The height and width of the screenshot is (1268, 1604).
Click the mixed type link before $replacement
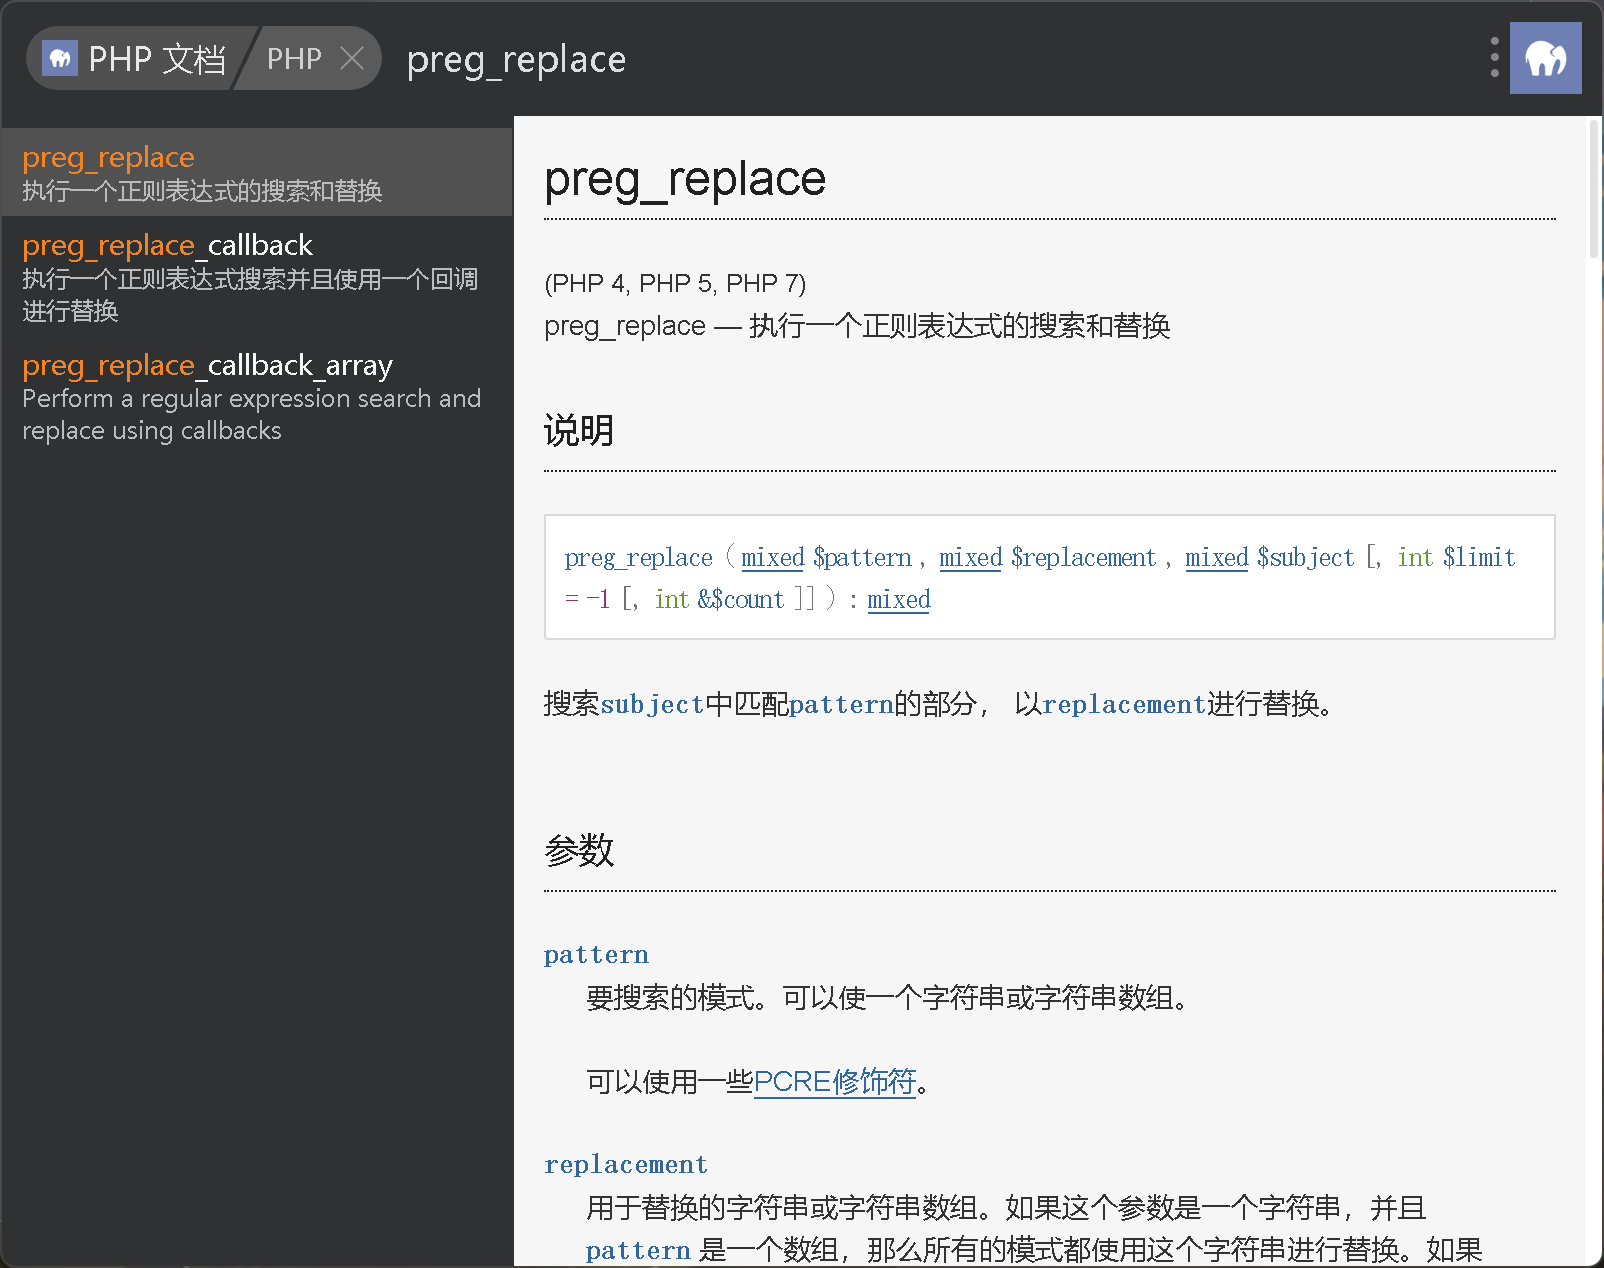point(970,557)
